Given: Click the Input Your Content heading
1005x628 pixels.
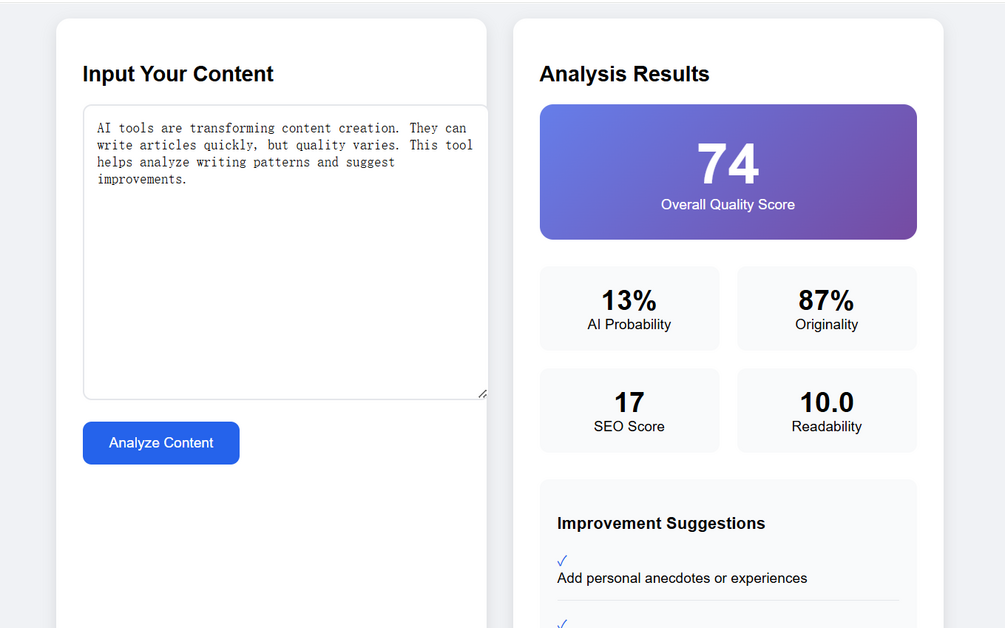Looking at the screenshot, I should pos(178,74).
